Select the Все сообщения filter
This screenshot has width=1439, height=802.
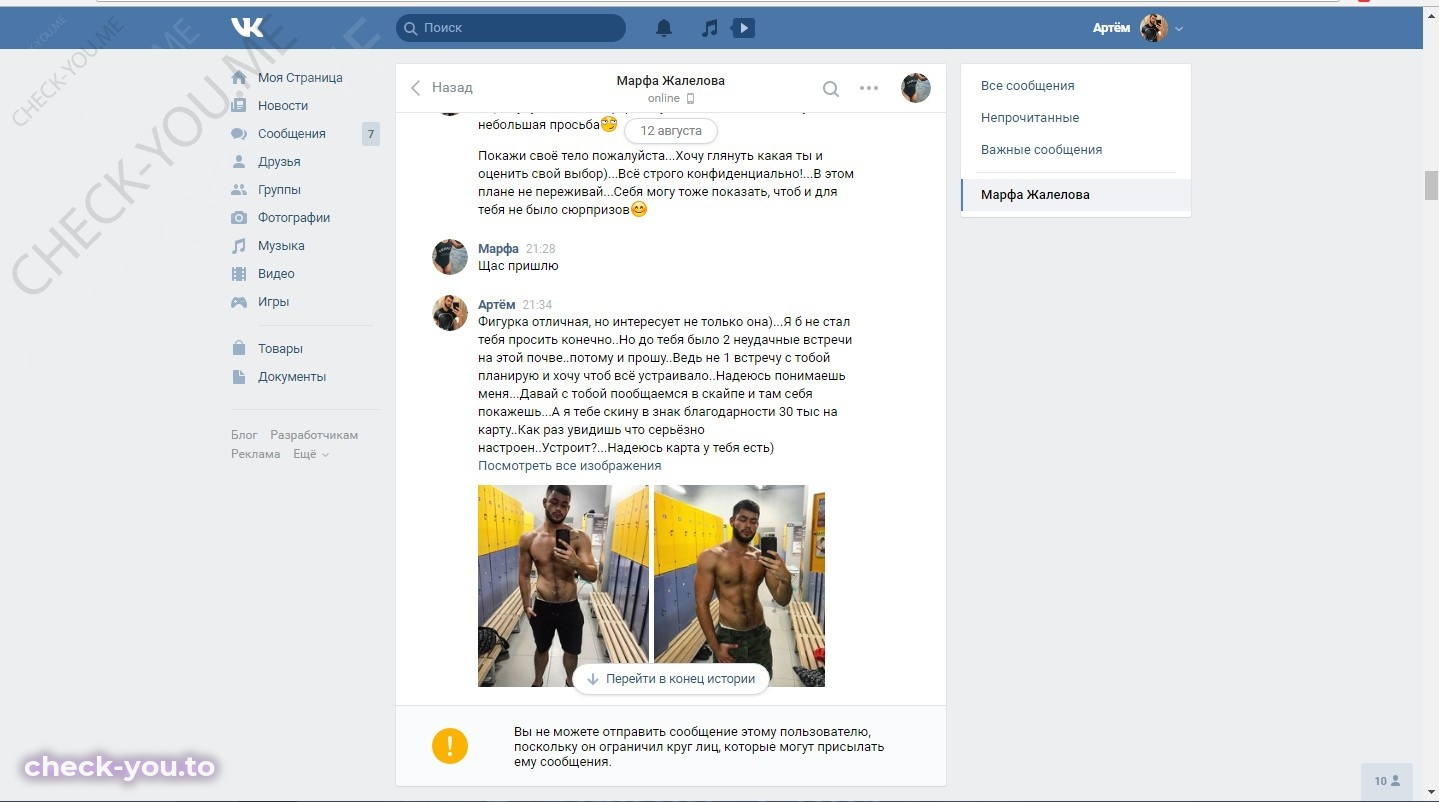[x=1028, y=86]
